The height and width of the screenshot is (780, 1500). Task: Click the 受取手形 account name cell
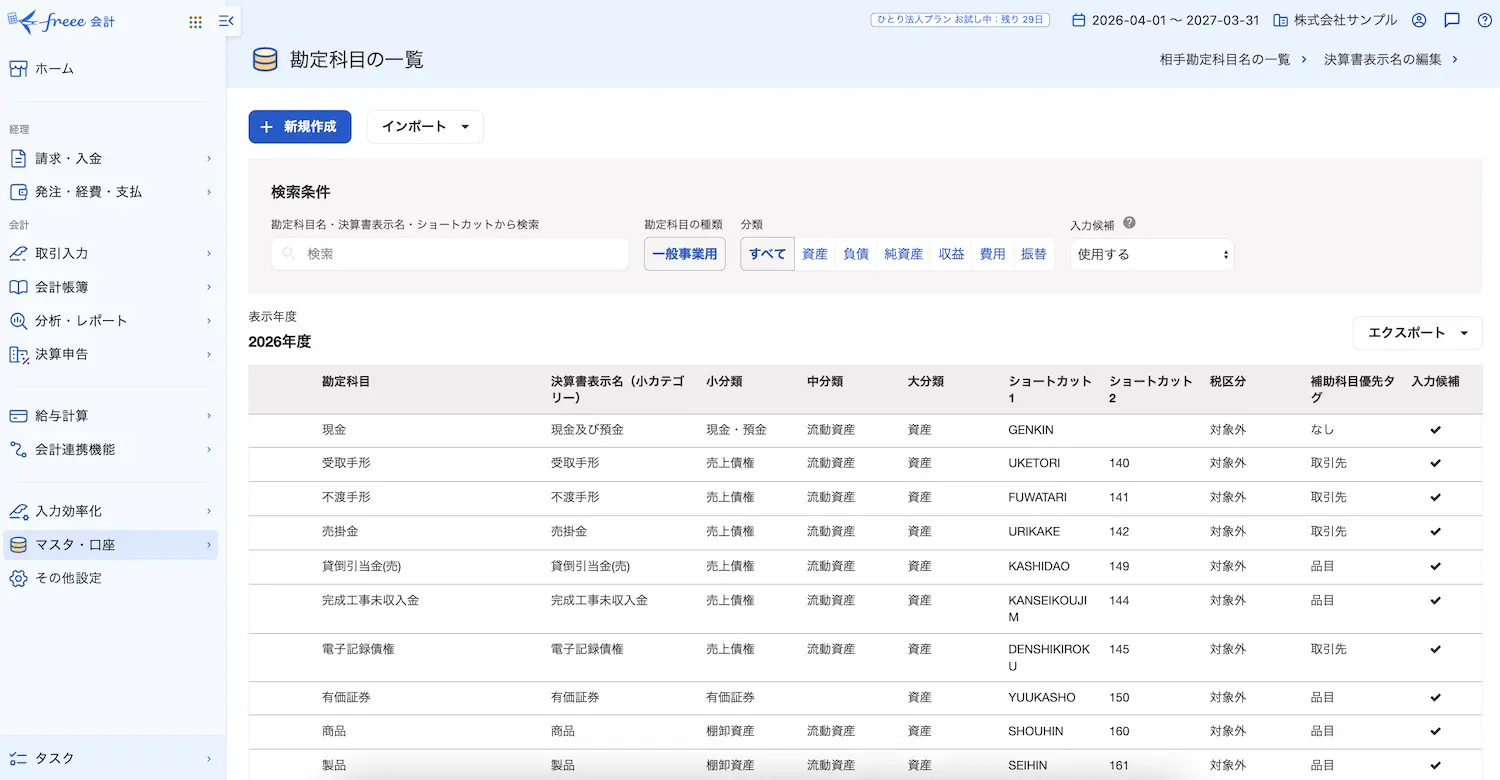pos(346,463)
